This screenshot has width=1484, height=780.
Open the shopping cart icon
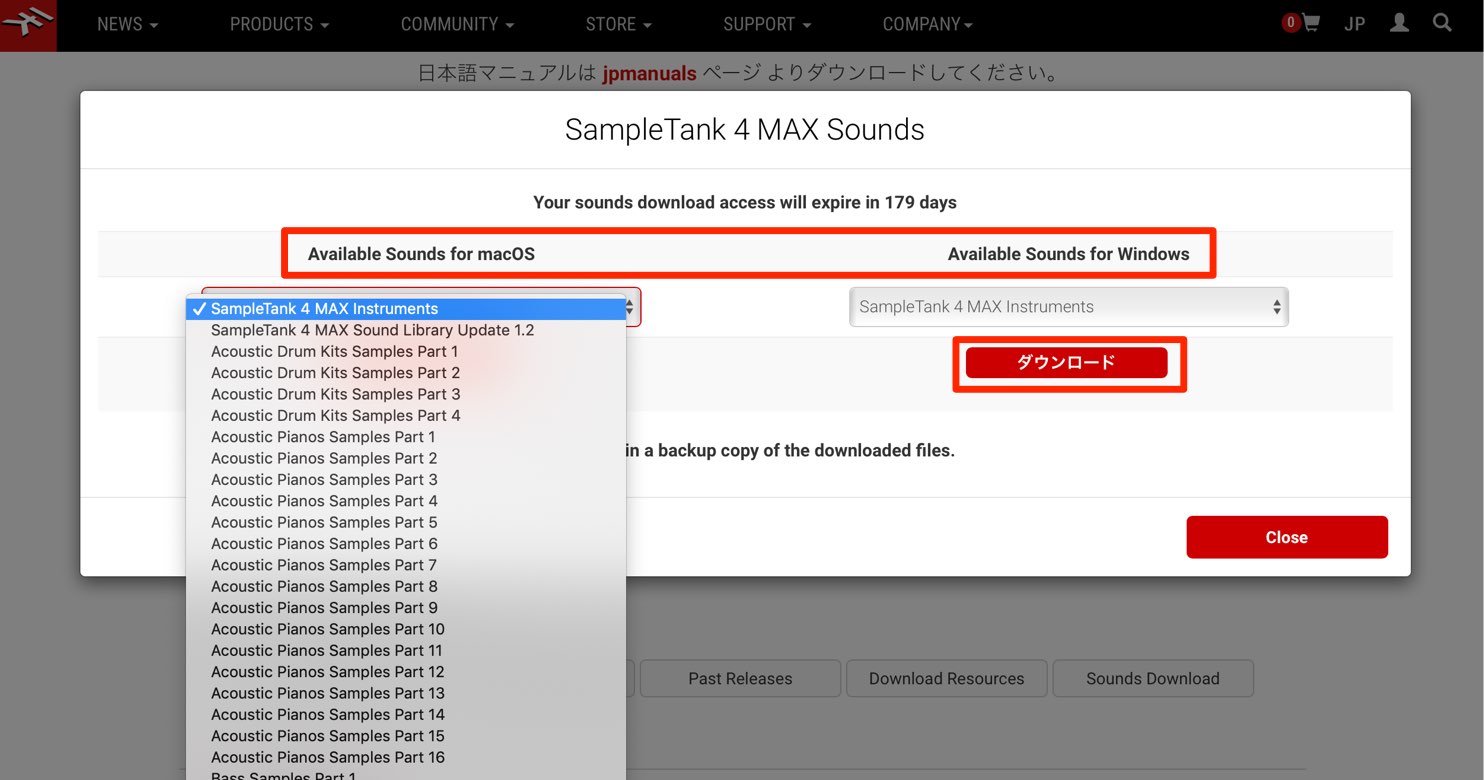click(x=1310, y=23)
